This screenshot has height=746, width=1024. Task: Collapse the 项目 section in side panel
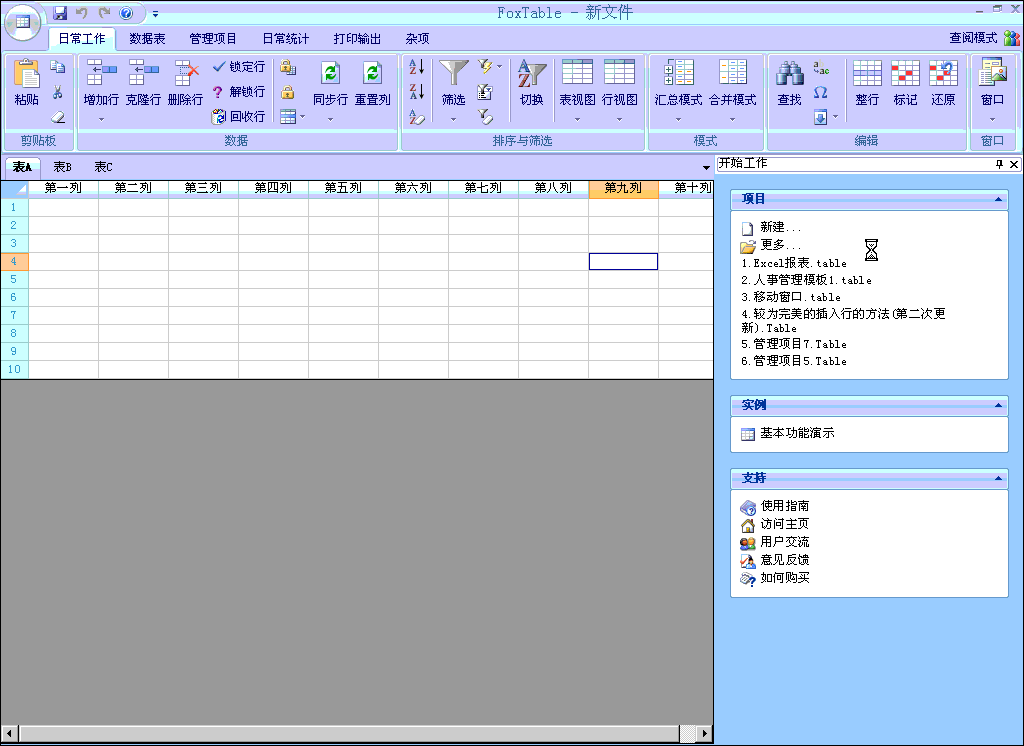point(998,199)
